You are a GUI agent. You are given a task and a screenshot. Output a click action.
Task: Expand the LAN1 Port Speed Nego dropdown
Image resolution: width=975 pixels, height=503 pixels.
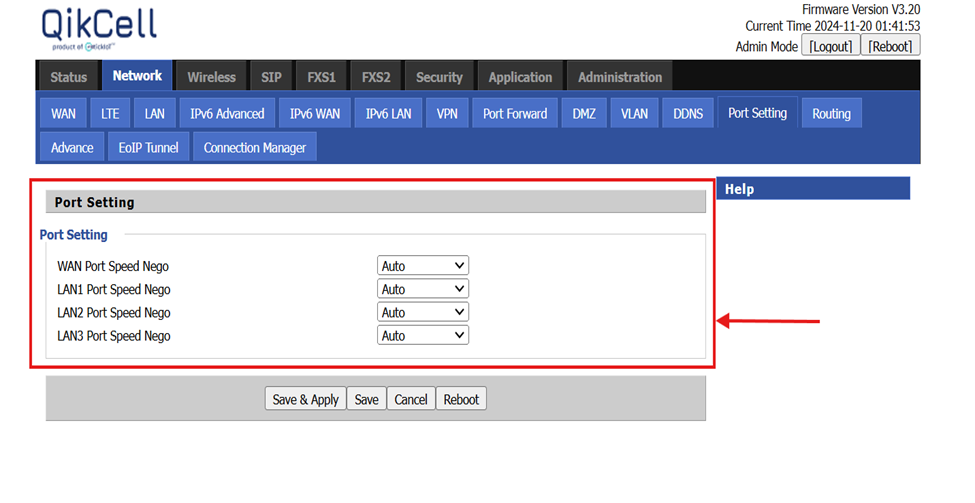pos(423,289)
